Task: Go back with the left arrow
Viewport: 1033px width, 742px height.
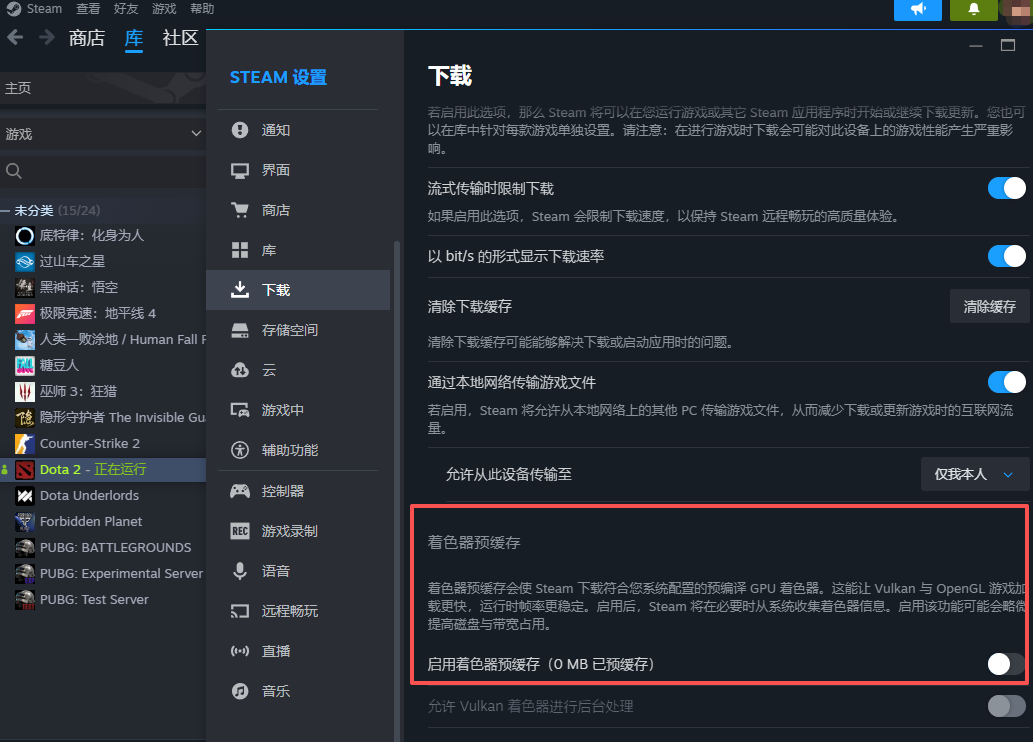Action: point(15,38)
